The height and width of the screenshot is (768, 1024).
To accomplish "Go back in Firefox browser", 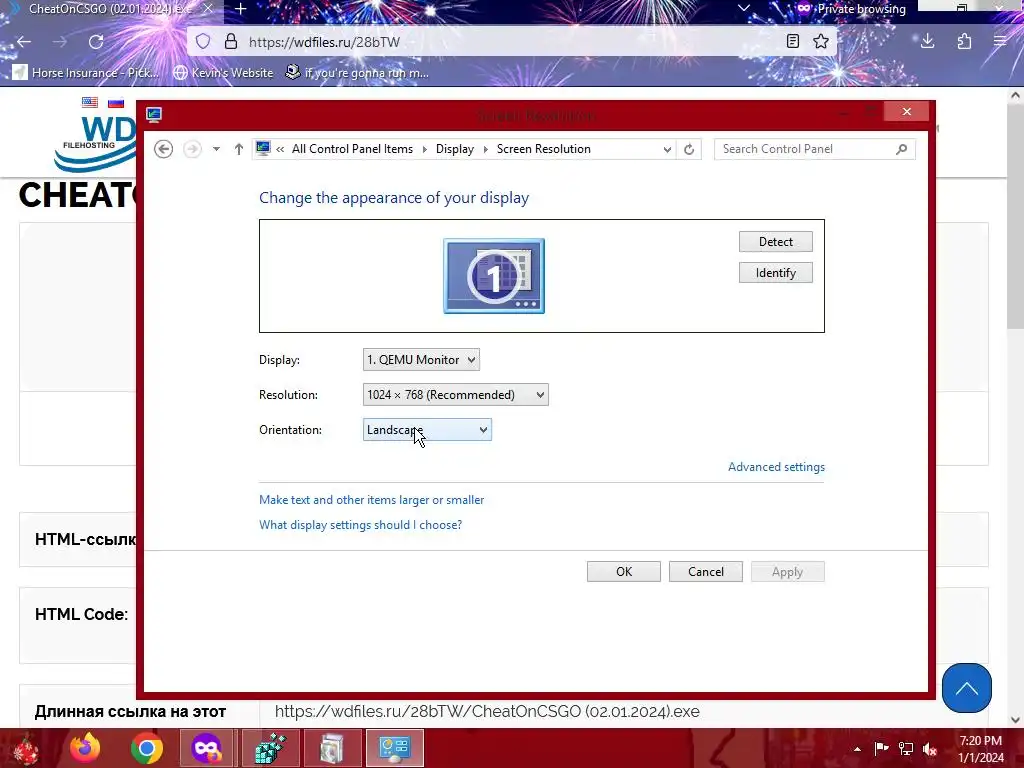I will [24, 42].
